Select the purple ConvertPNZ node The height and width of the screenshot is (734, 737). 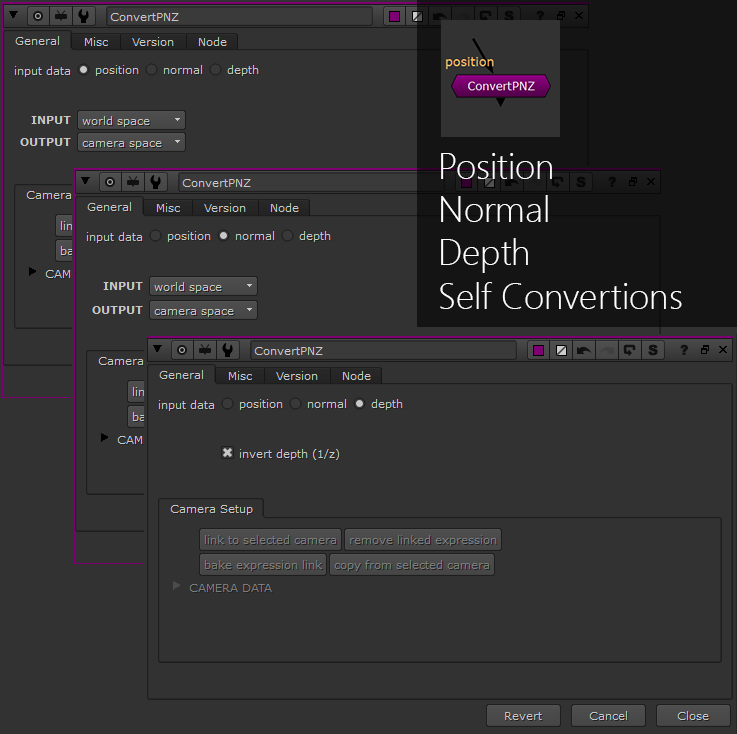[x=501, y=86]
